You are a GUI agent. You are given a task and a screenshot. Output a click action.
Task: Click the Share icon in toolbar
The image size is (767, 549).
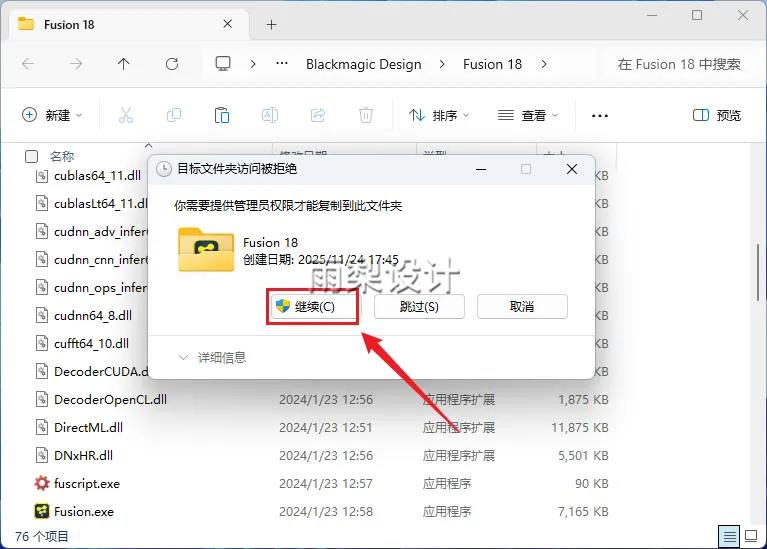click(x=318, y=115)
